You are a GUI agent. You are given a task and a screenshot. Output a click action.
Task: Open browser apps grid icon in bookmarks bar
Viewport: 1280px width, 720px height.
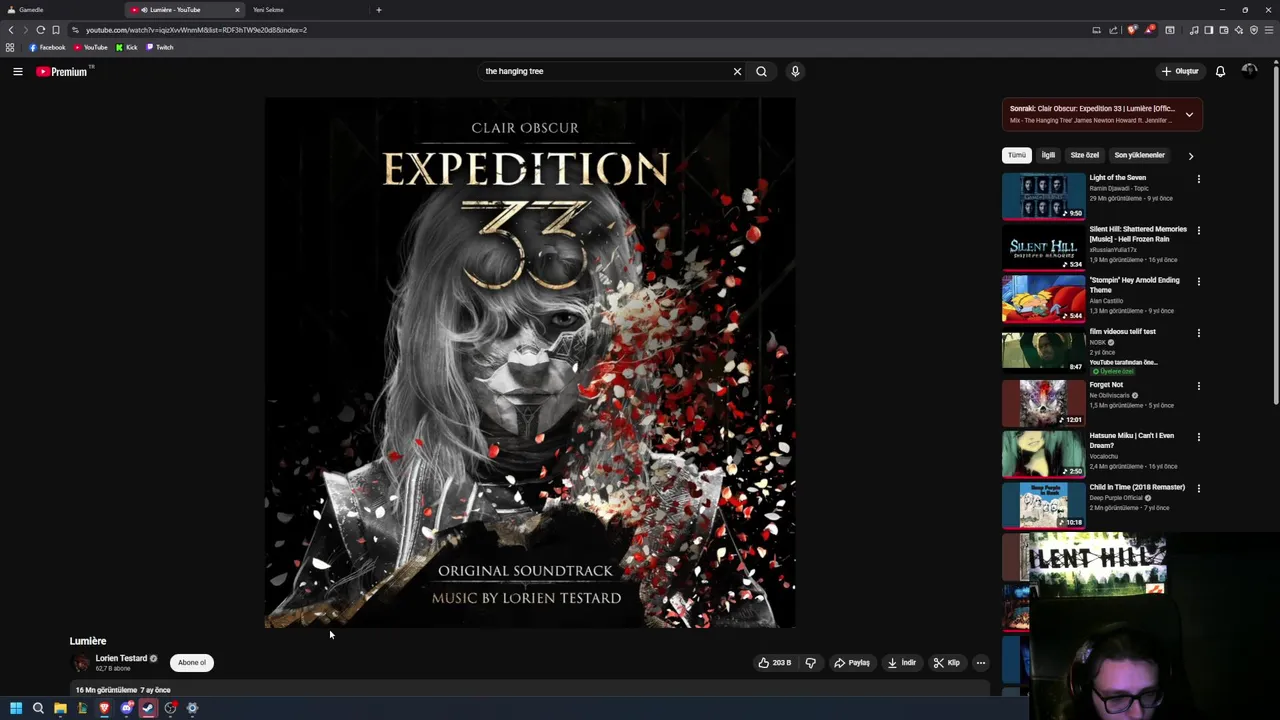coord(10,47)
